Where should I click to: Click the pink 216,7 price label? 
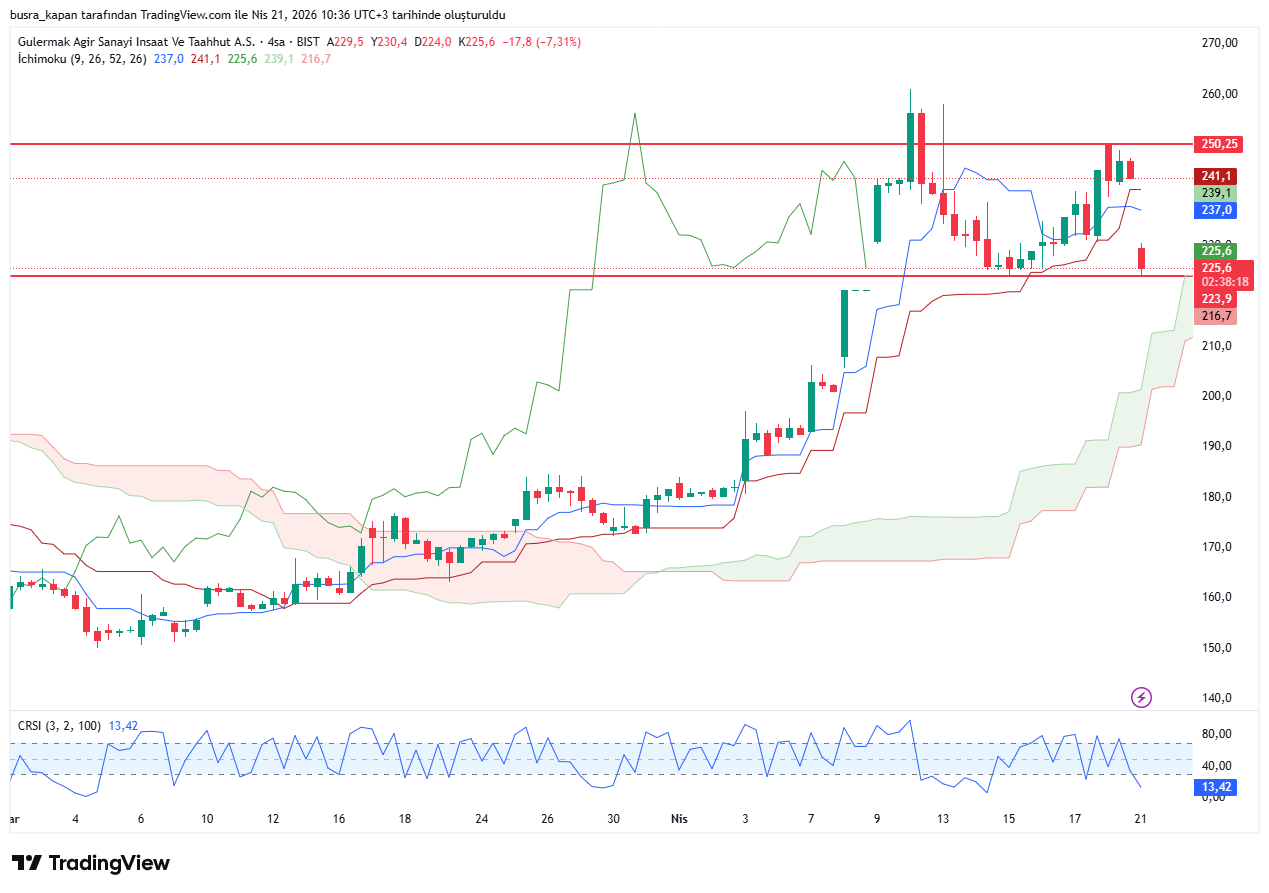click(1216, 316)
